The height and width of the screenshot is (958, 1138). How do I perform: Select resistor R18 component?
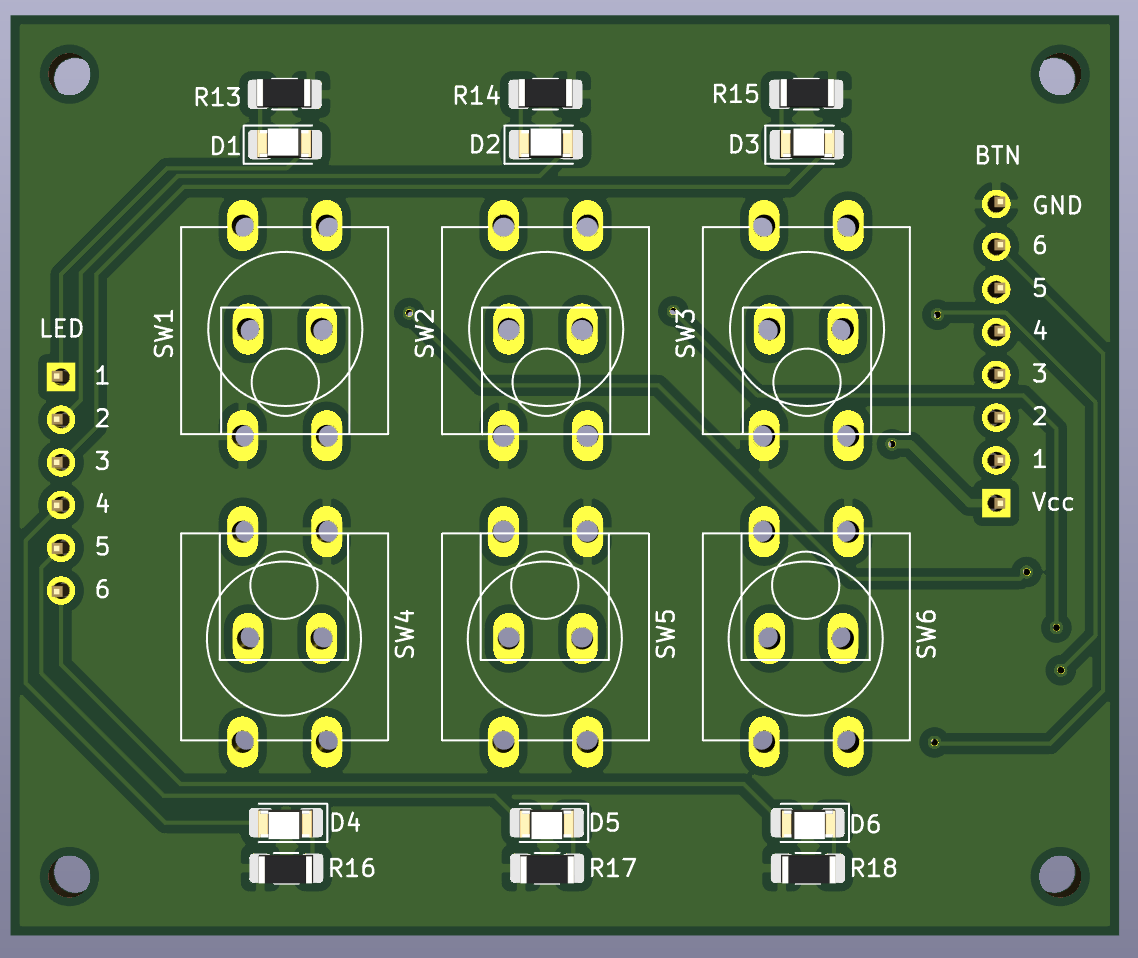pyautogui.click(x=807, y=869)
